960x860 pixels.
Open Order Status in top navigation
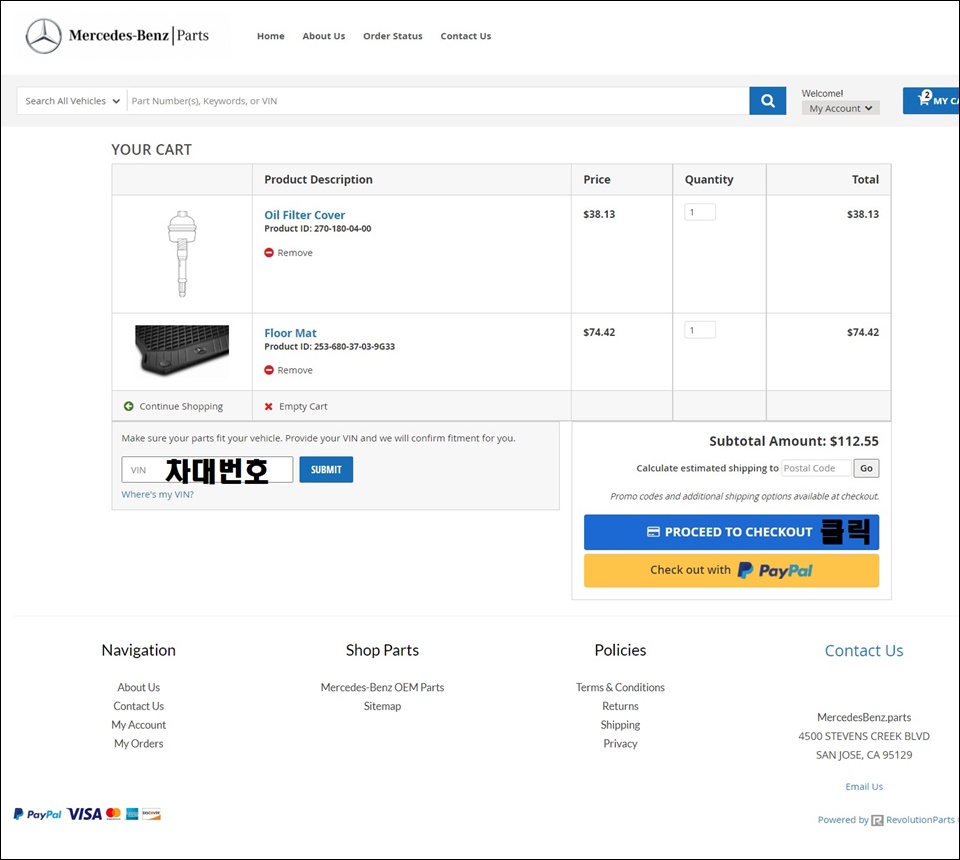392,36
